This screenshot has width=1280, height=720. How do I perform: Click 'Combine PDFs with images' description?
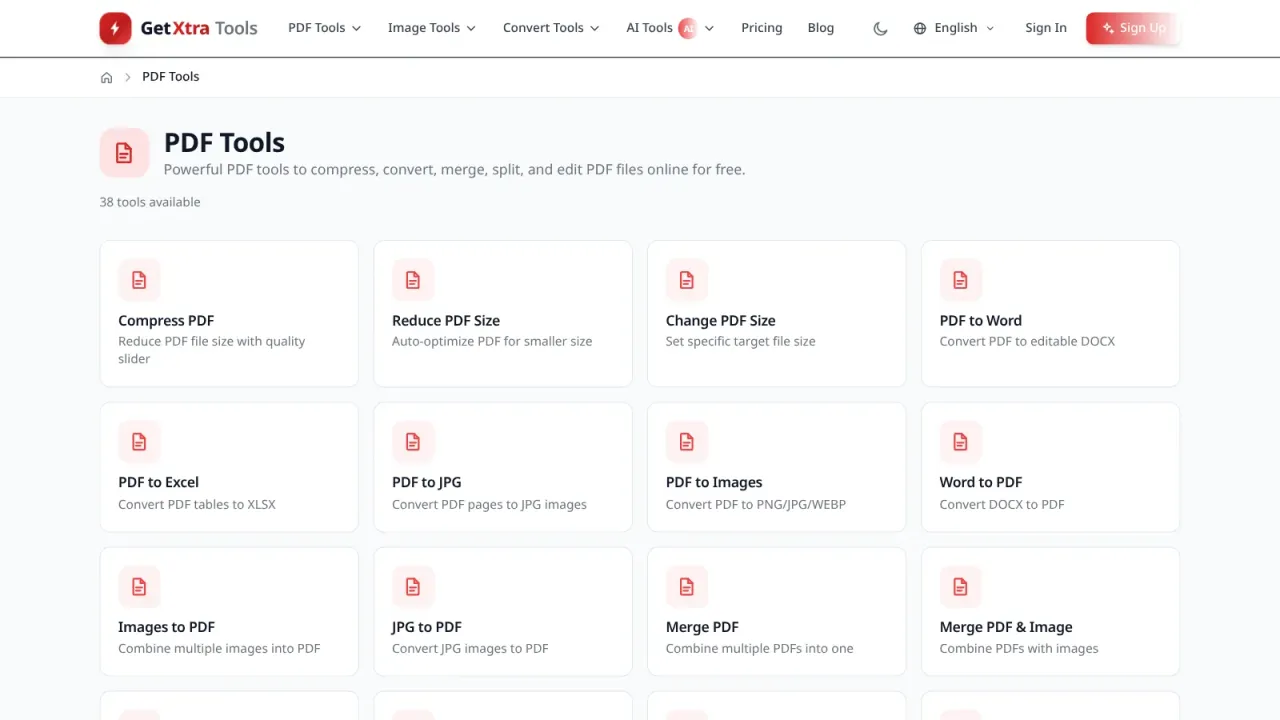tap(1019, 649)
